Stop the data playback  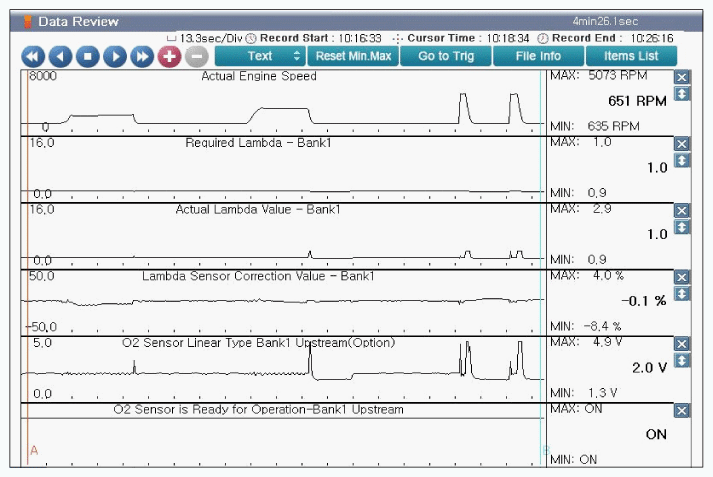88,57
